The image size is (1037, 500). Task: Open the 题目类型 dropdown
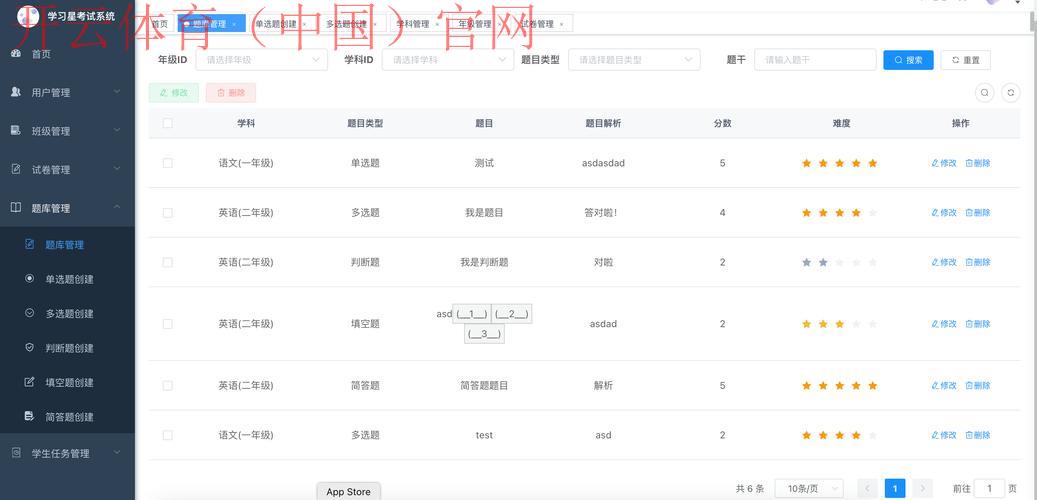[x=634, y=60]
